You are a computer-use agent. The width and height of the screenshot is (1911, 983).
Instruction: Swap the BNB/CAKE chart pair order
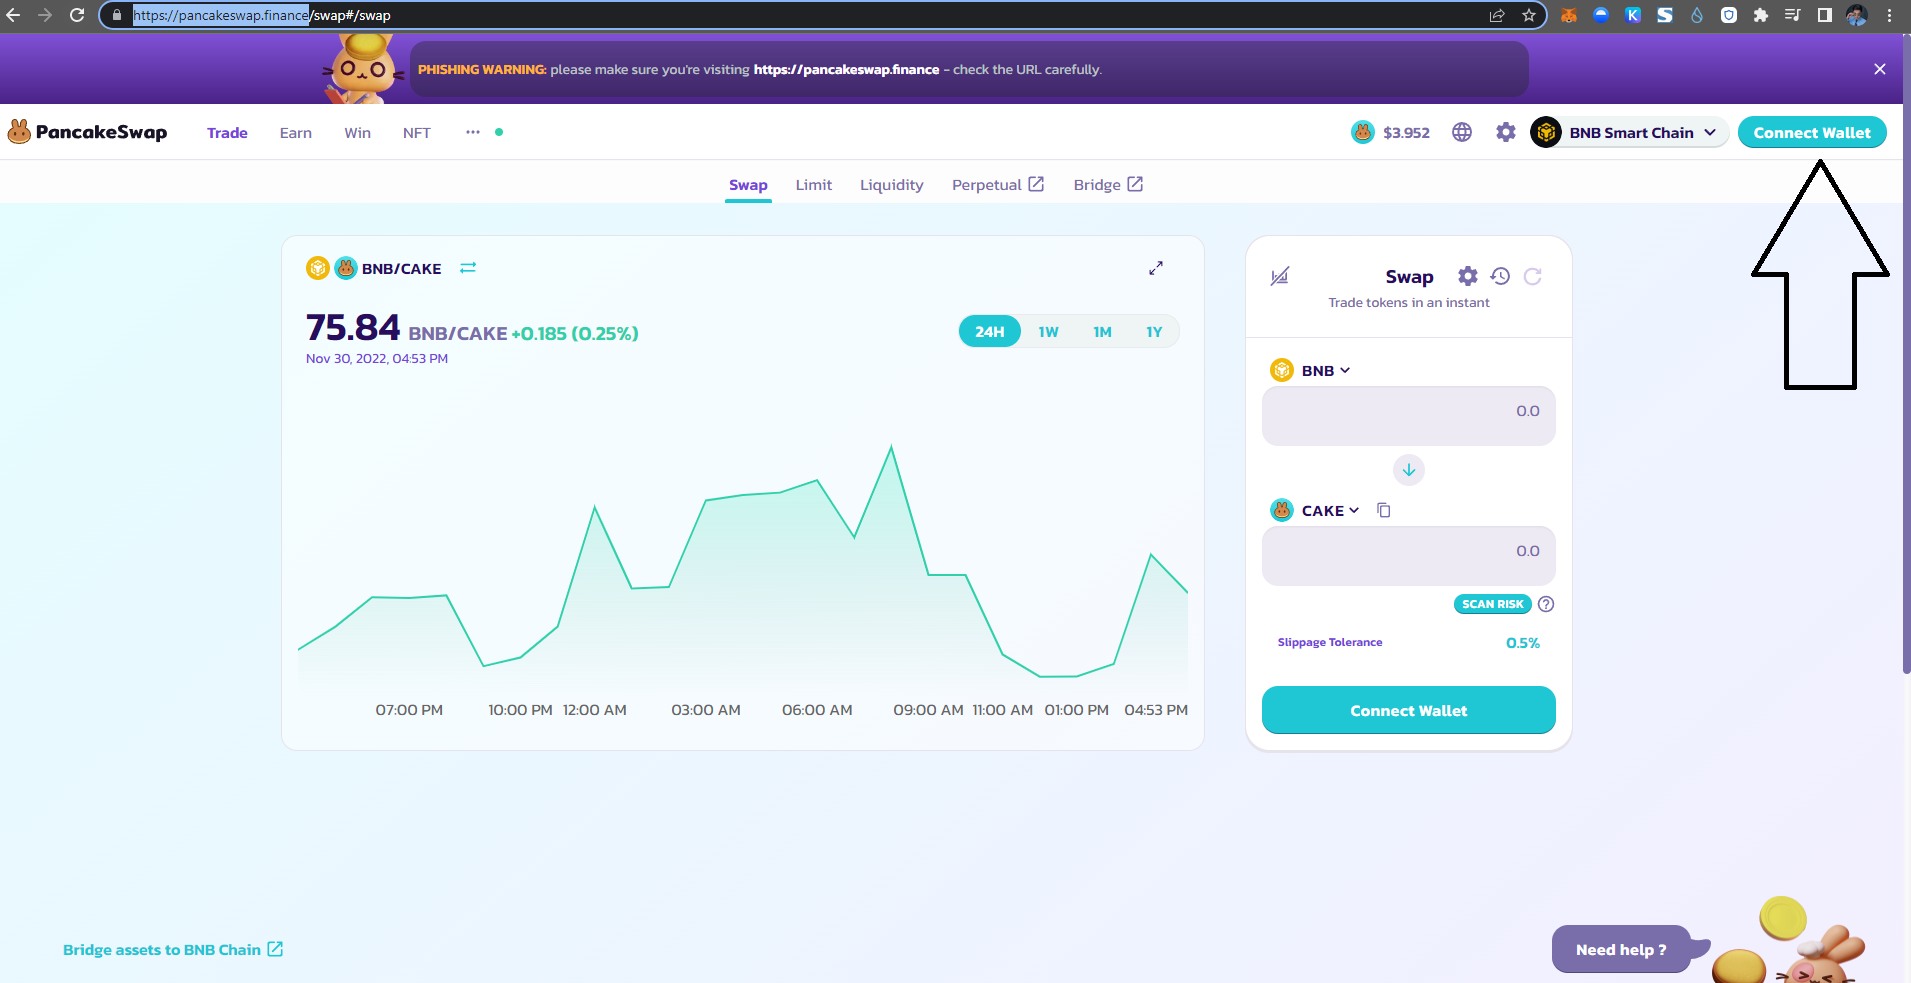467,268
